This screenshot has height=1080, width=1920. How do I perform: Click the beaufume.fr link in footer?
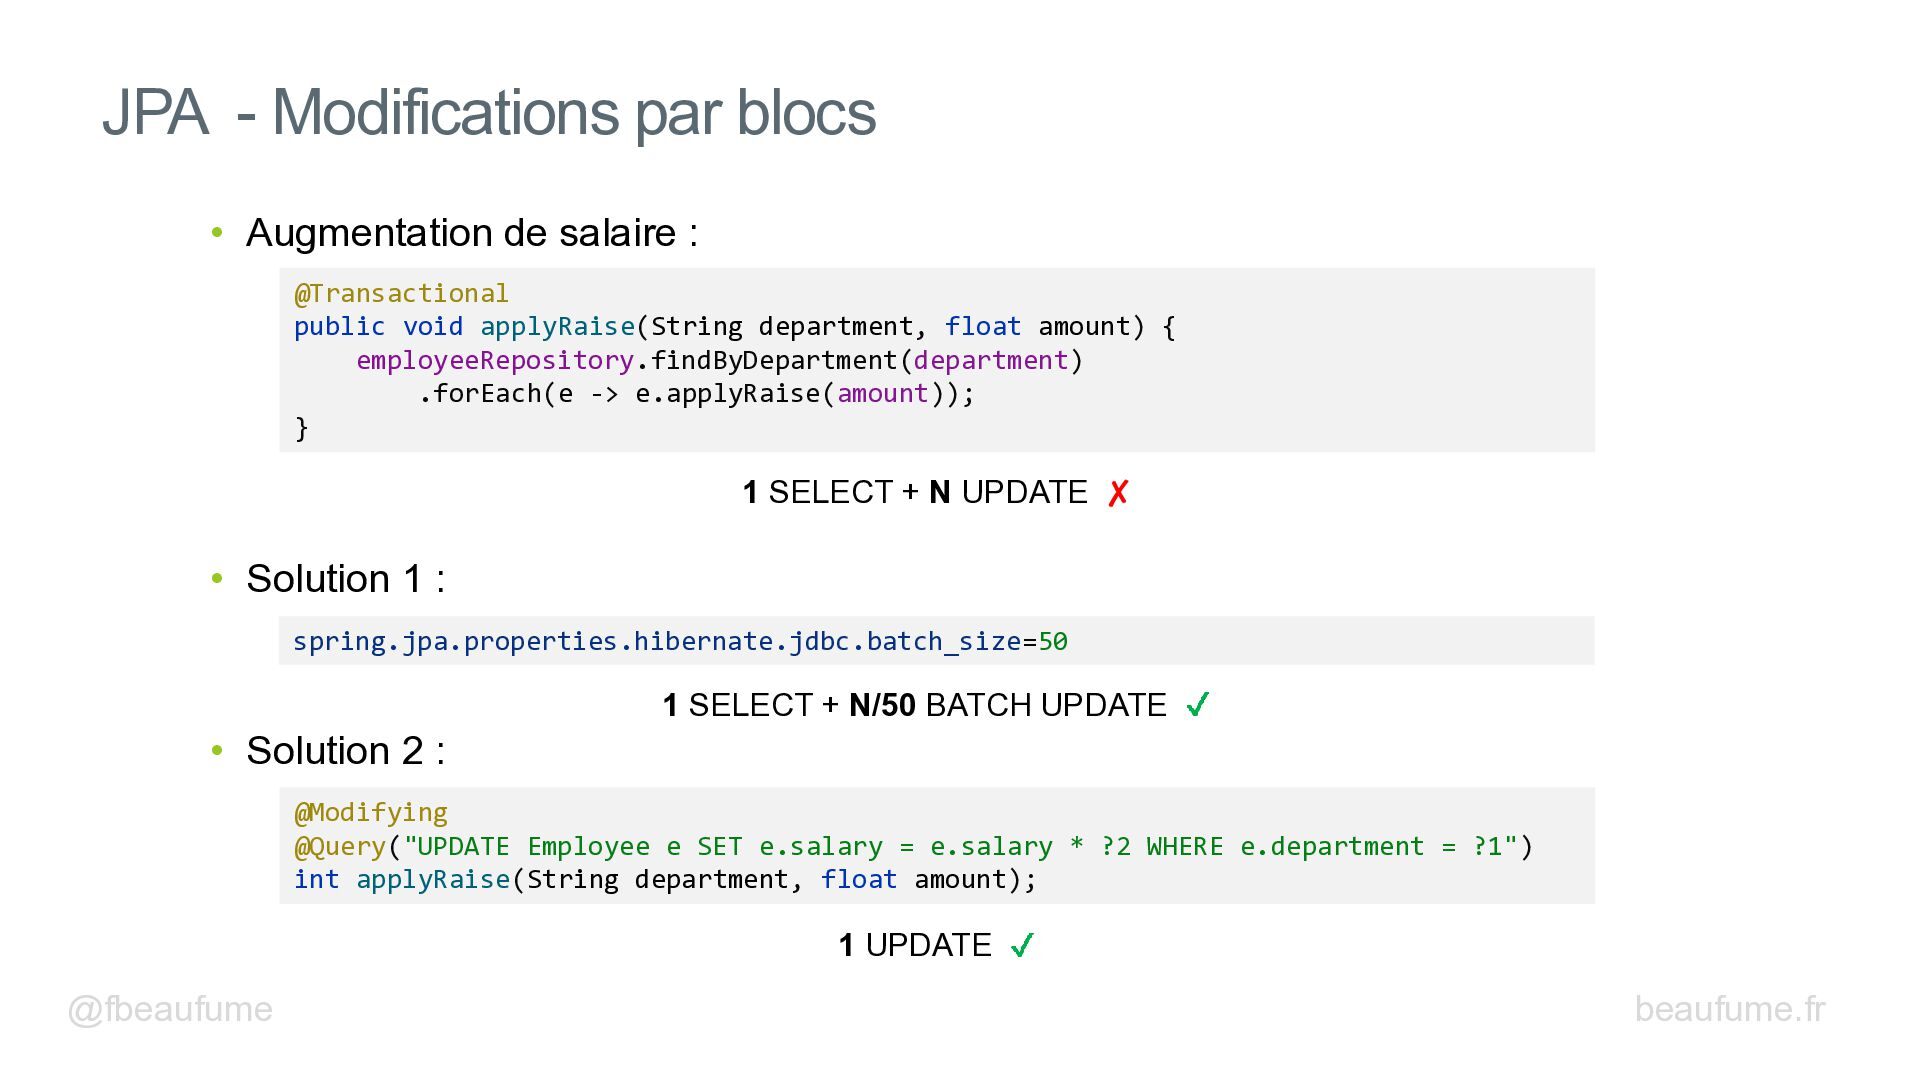pos(1730,1009)
